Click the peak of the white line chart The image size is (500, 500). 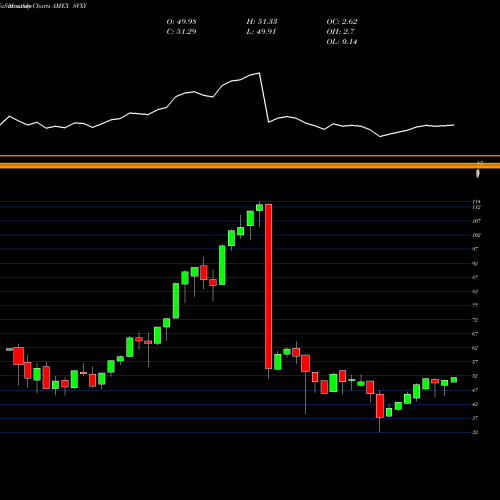259,73
